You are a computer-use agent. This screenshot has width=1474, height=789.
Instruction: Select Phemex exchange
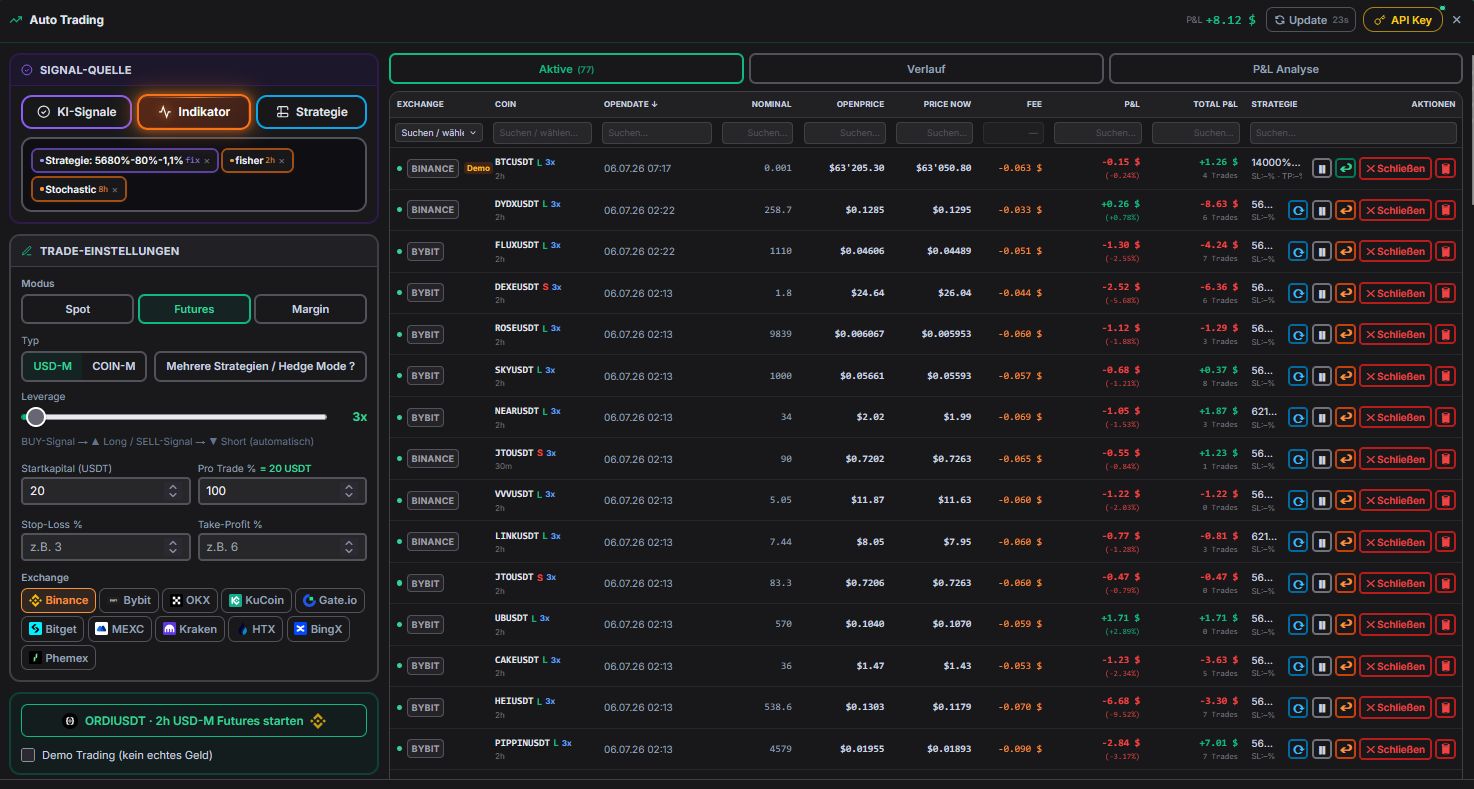click(59, 658)
